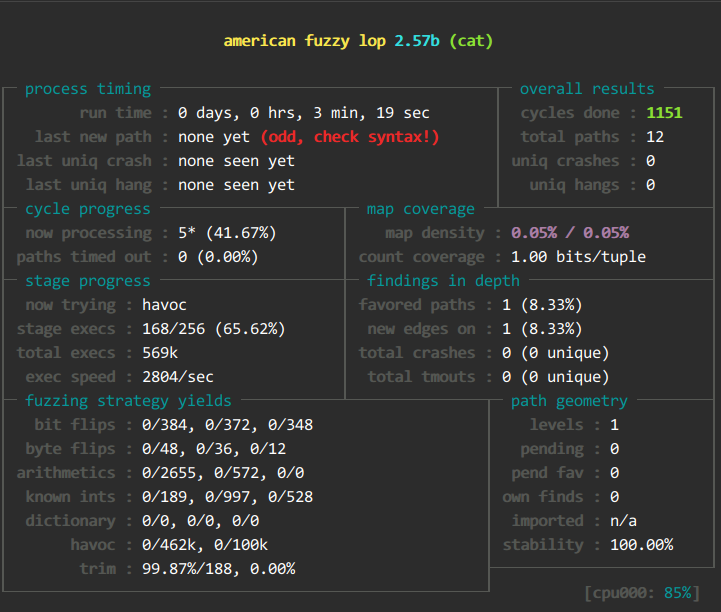The width and height of the screenshot is (721, 612).
Task: Click the total paths value '12'
Action: [655, 137]
